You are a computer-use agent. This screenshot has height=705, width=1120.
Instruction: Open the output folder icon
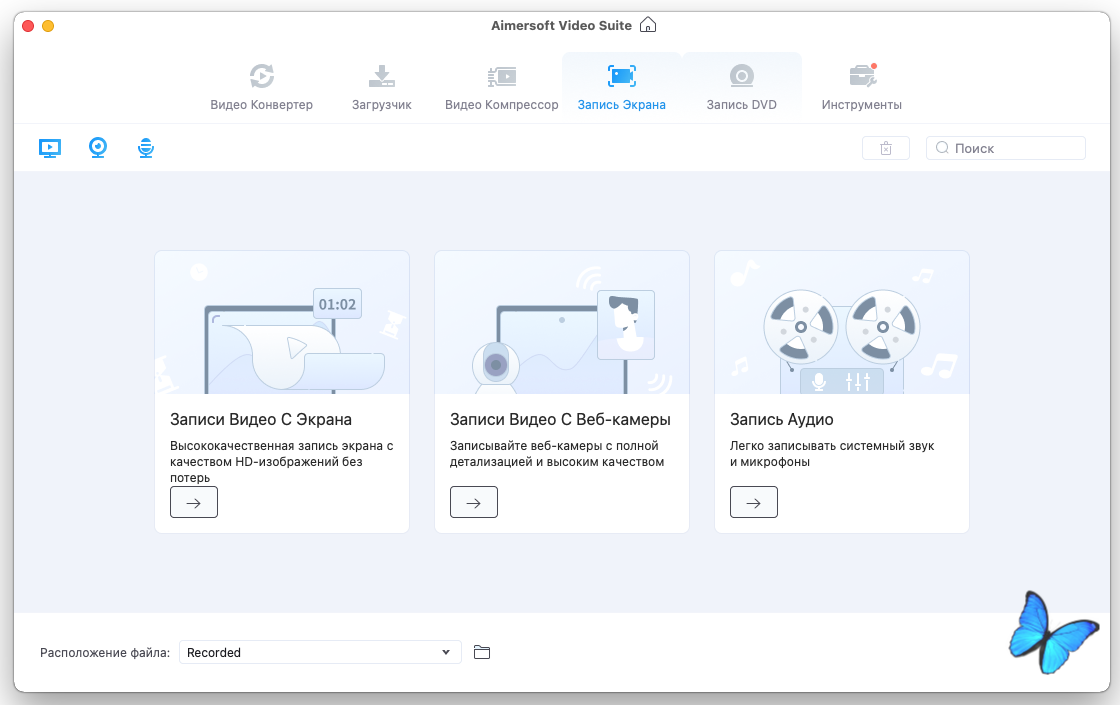(482, 652)
